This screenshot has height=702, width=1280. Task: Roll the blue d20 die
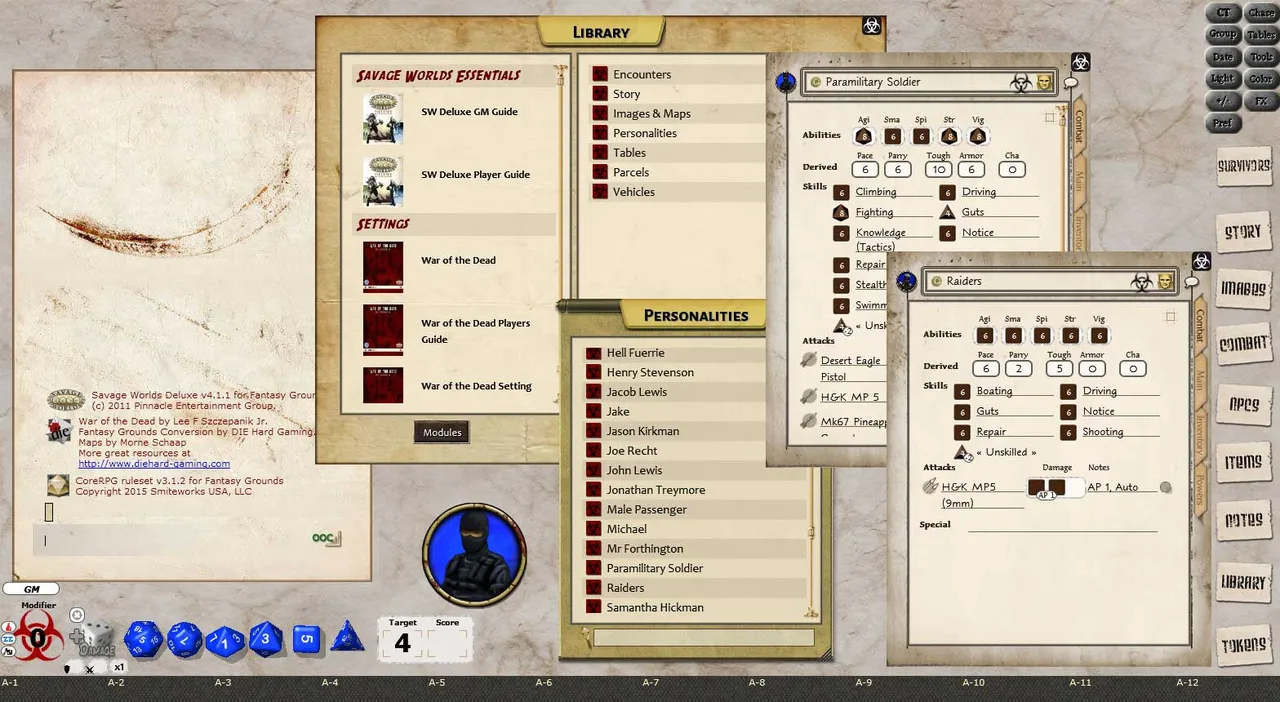143,638
